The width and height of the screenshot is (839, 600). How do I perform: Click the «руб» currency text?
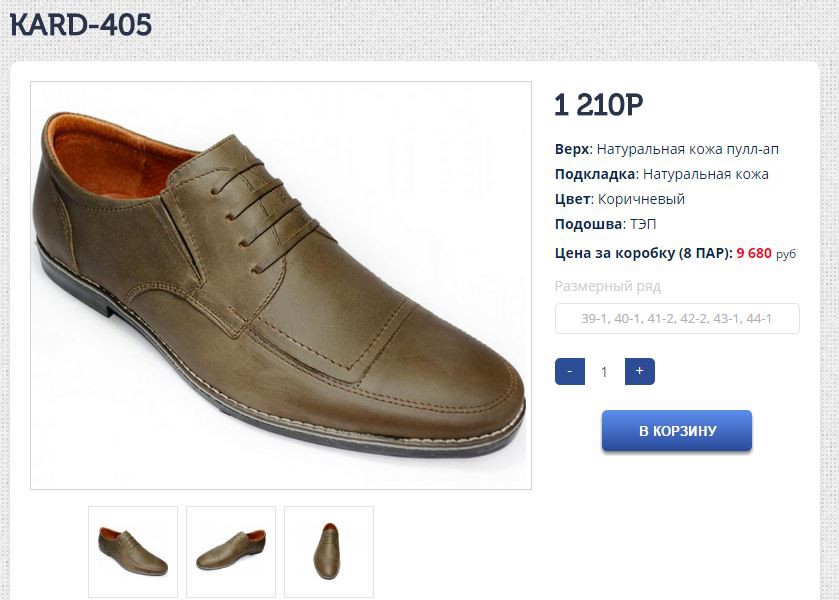(786, 254)
